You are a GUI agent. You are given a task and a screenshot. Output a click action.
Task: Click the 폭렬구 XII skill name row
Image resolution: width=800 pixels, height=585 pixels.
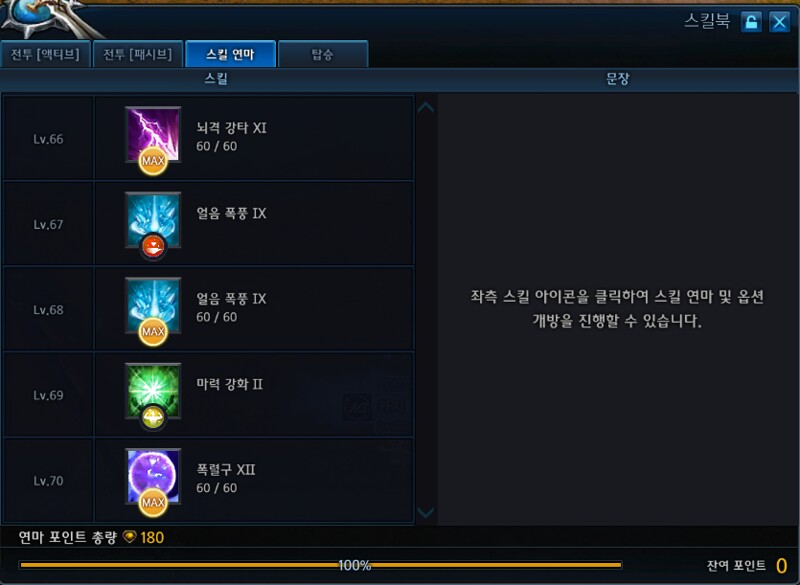pyautogui.click(x=254, y=480)
